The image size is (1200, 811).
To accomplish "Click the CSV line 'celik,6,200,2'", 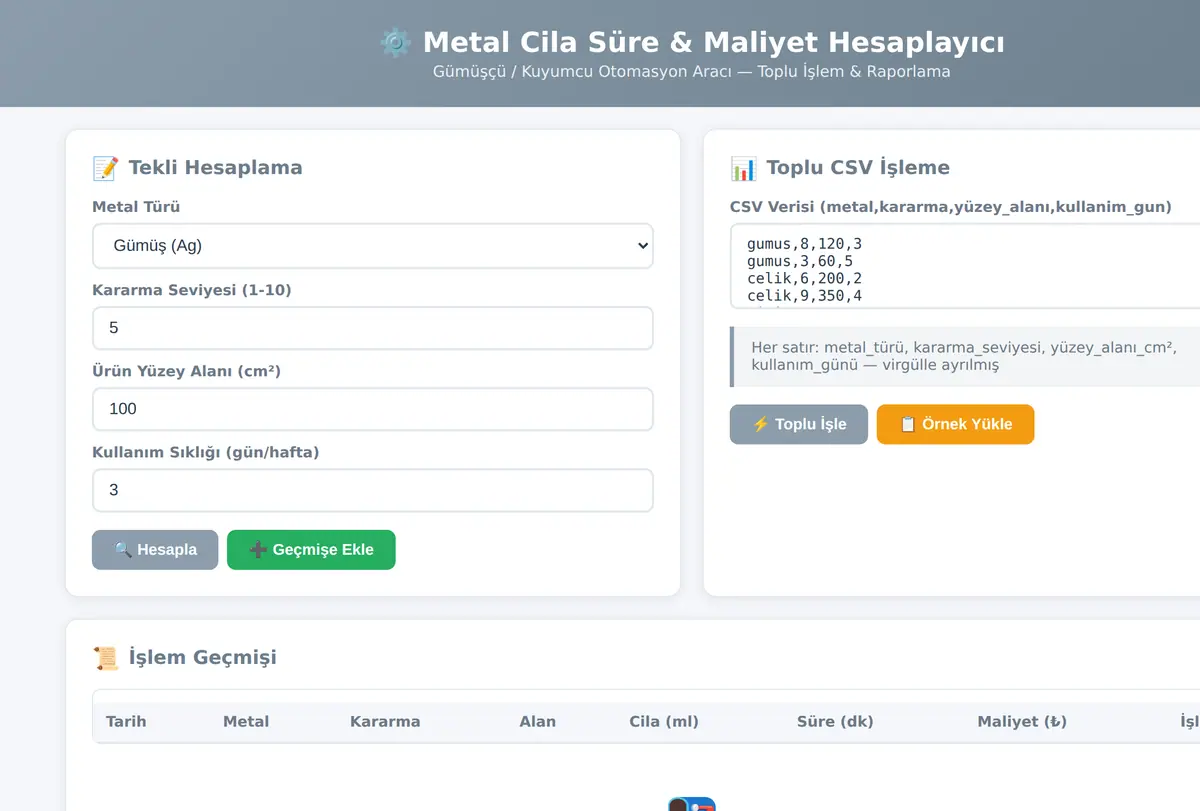I will click(x=804, y=279).
